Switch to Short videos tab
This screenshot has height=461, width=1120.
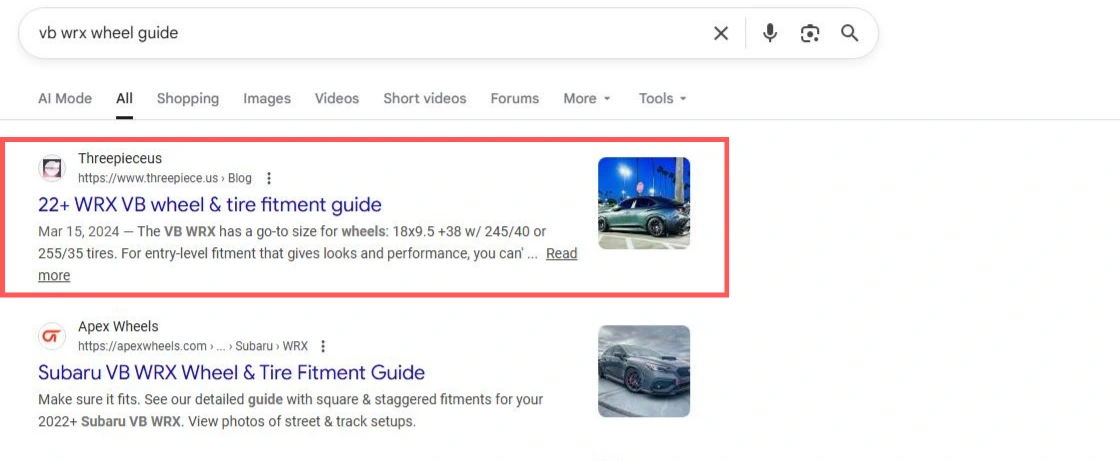pos(424,99)
